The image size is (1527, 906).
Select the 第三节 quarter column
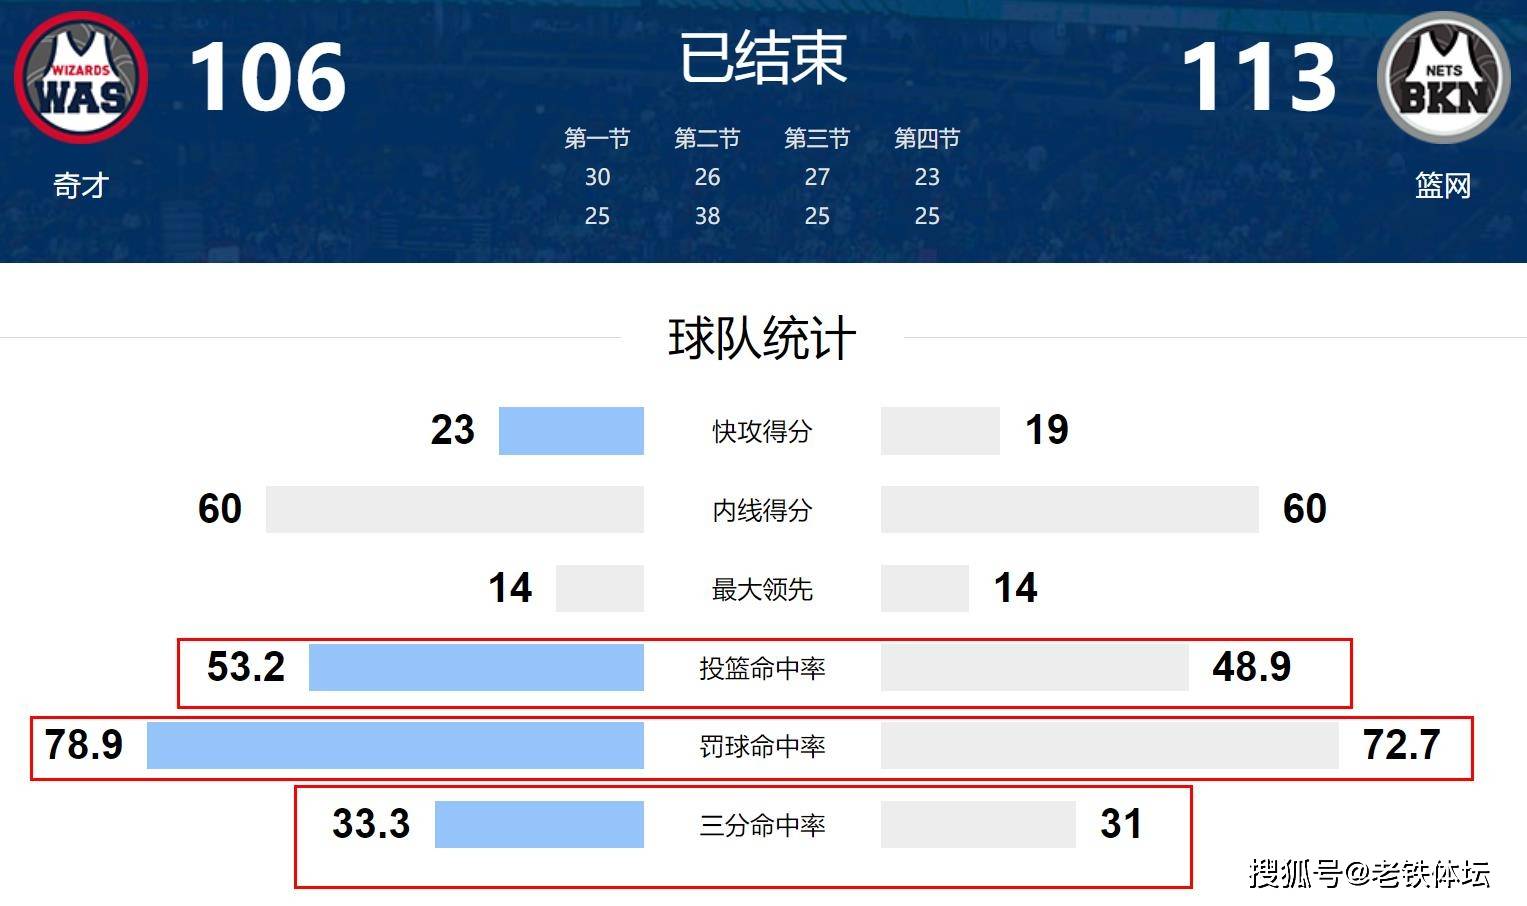(817, 177)
